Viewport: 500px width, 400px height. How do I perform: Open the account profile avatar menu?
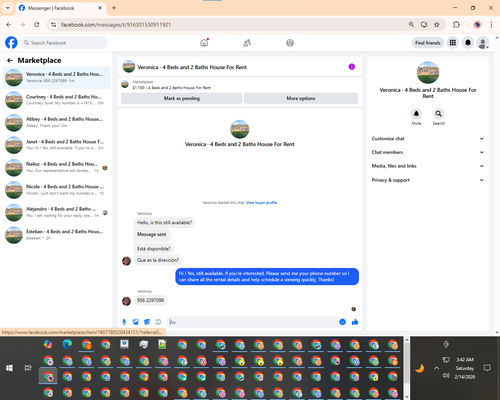click(483, 43)
